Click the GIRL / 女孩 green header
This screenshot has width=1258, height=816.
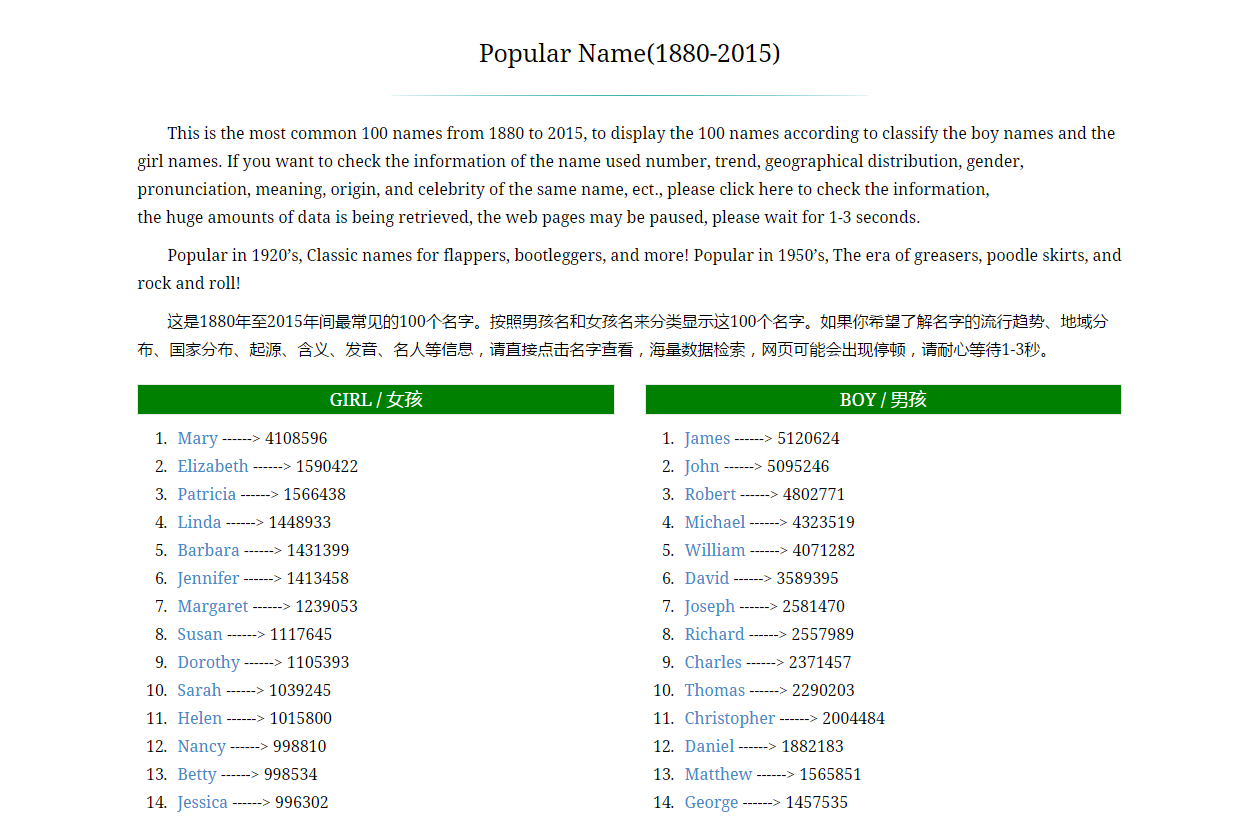tap(376, 399)
